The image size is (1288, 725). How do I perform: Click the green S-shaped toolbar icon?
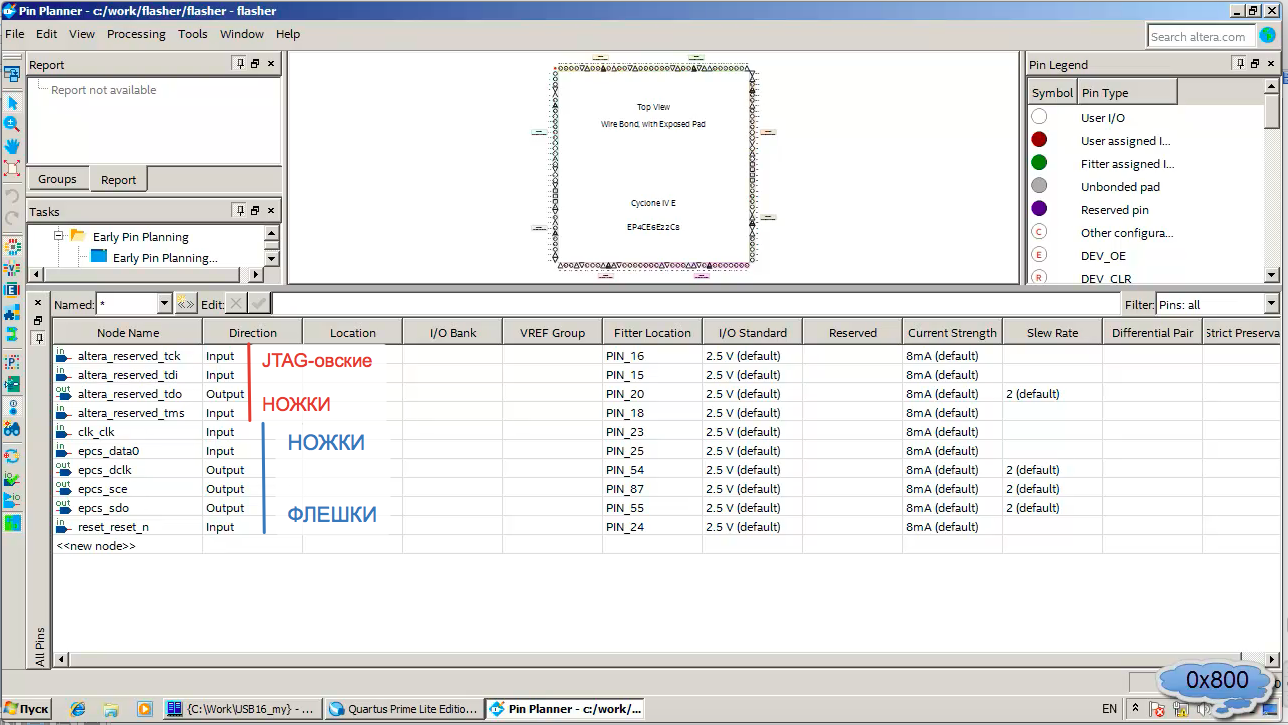coord(12,334)
